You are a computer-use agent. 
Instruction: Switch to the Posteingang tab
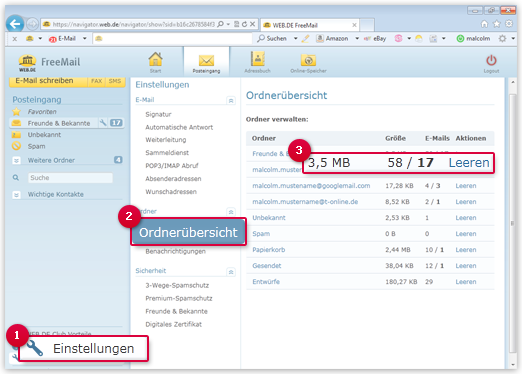tap(206, 63)
